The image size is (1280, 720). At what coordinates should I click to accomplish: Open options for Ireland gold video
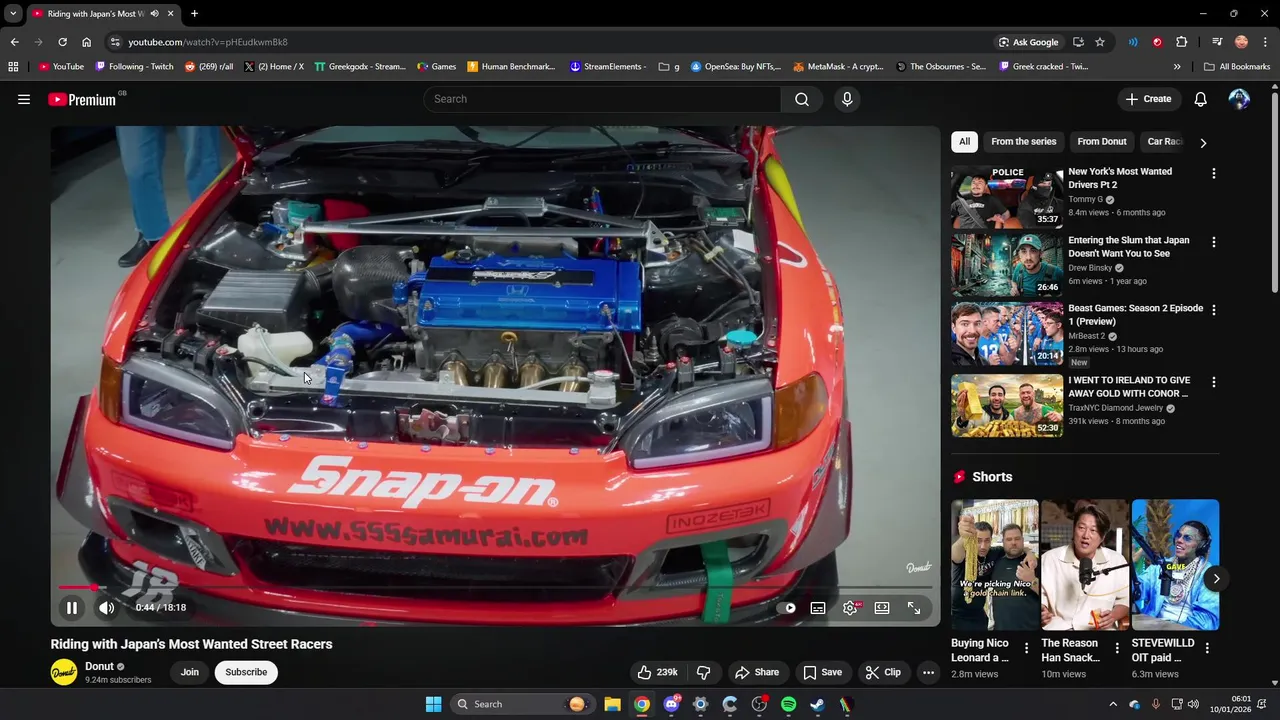[1214, 382]
